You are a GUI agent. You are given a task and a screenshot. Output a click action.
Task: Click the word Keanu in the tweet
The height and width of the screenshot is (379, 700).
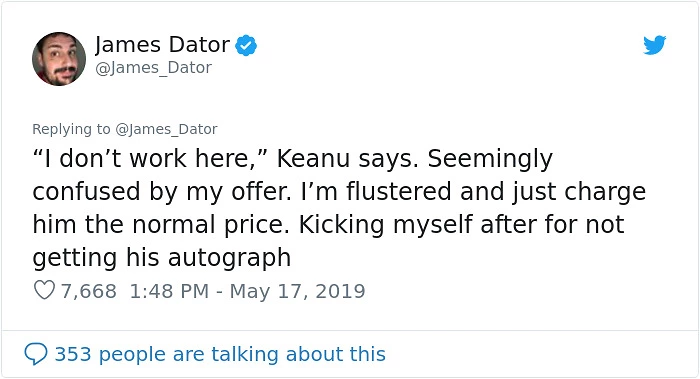click(313, 158)
